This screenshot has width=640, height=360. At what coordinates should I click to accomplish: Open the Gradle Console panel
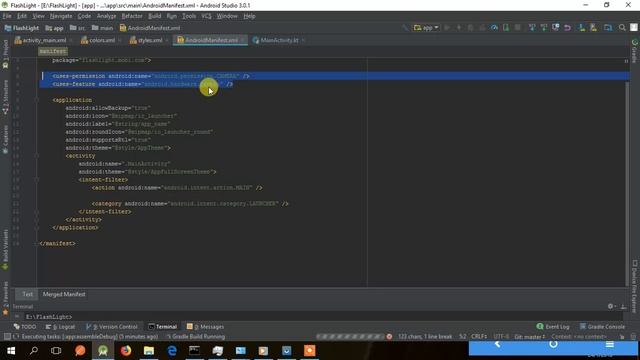602,327
